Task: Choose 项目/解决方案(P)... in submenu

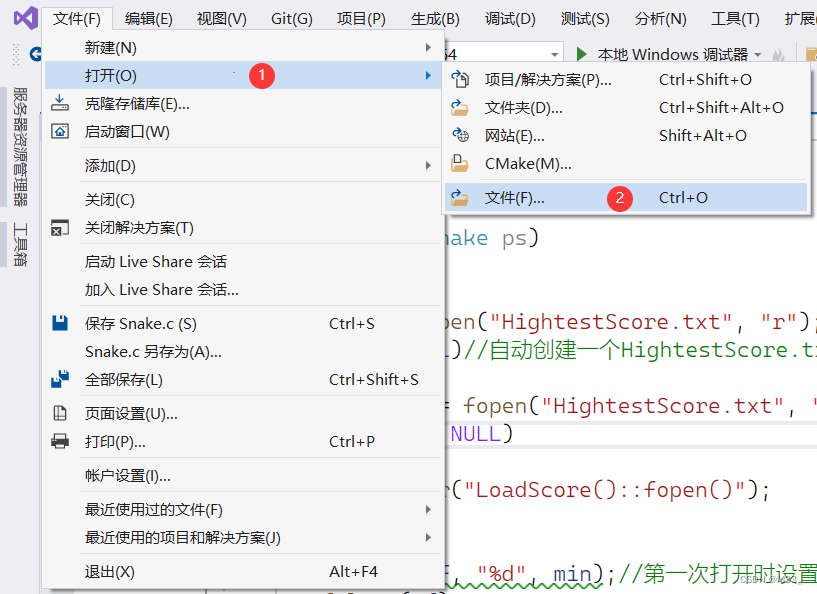Action: [626, 79]
